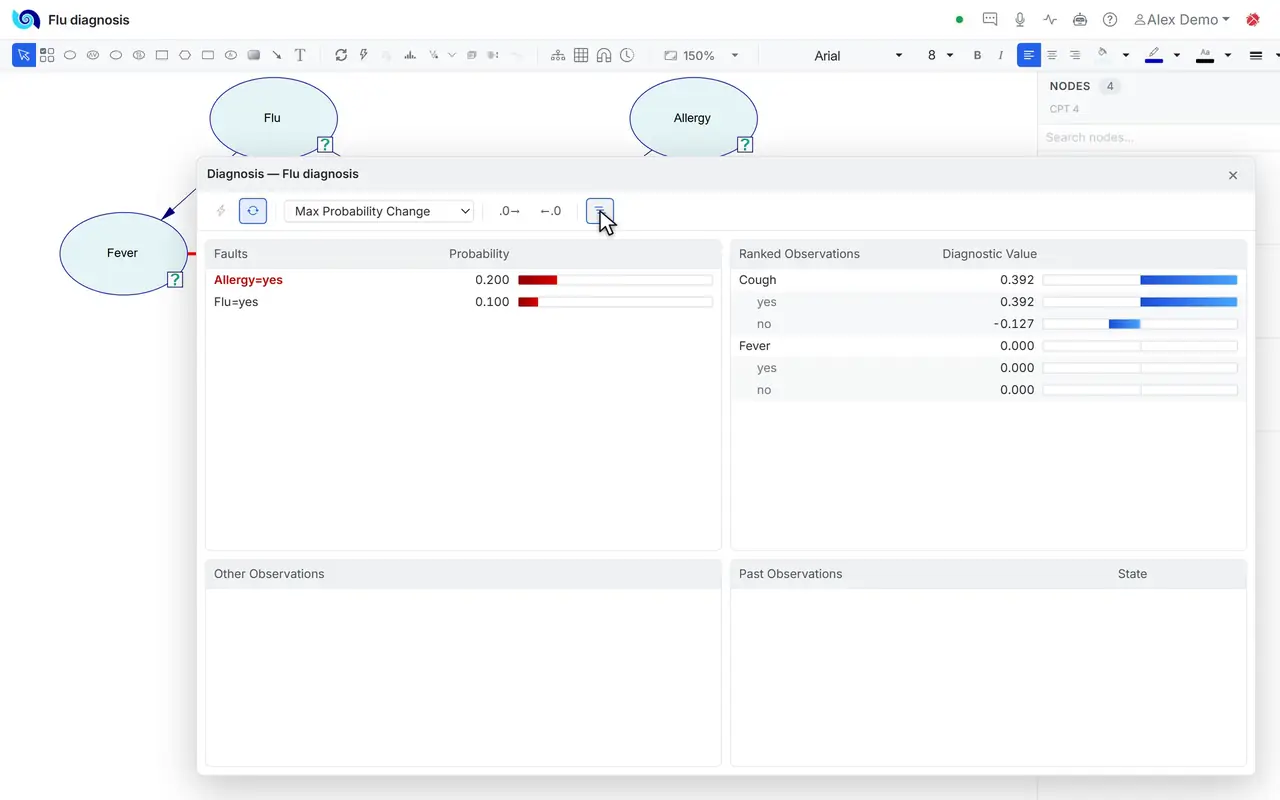Open the Max Probability Change dropdown

pos(379,211)
